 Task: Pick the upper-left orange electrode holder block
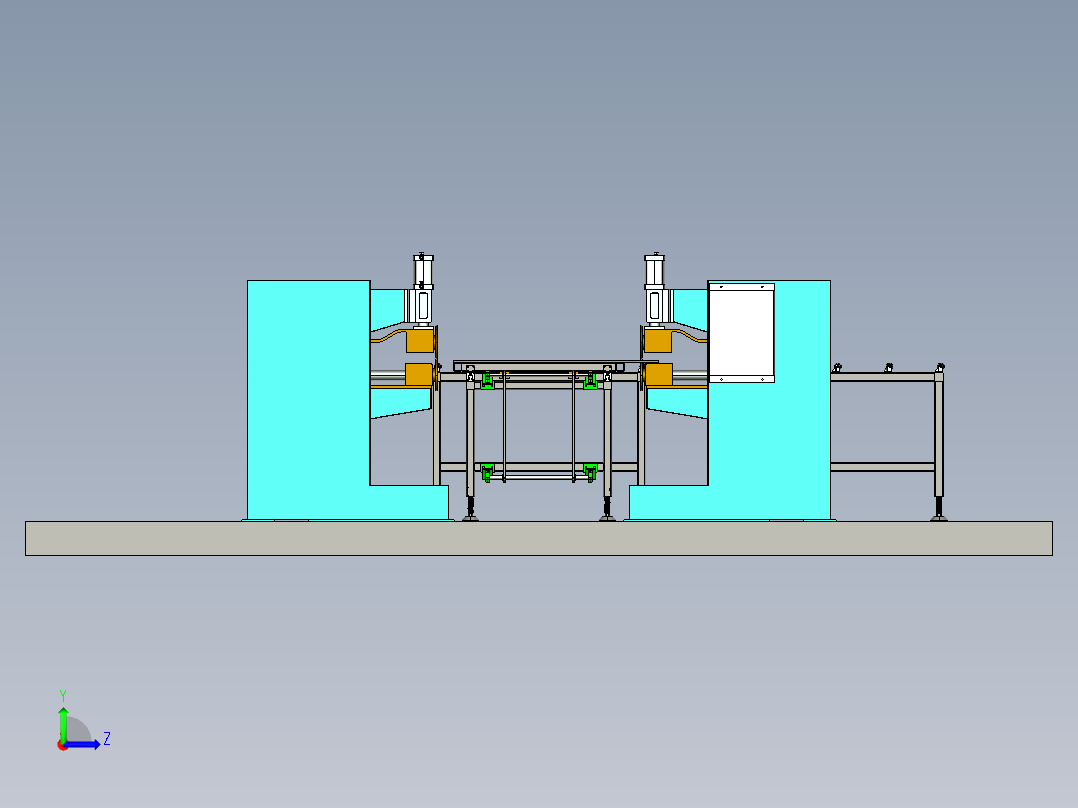[x=420, y=341]
